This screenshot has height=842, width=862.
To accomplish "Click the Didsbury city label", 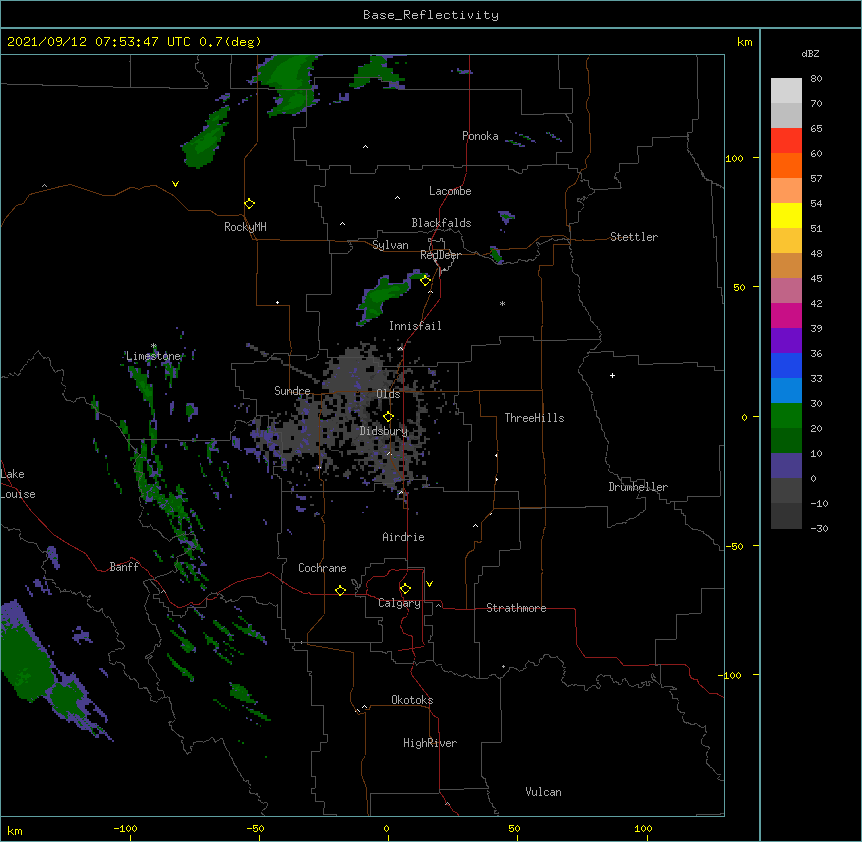I will pos(384,431).
